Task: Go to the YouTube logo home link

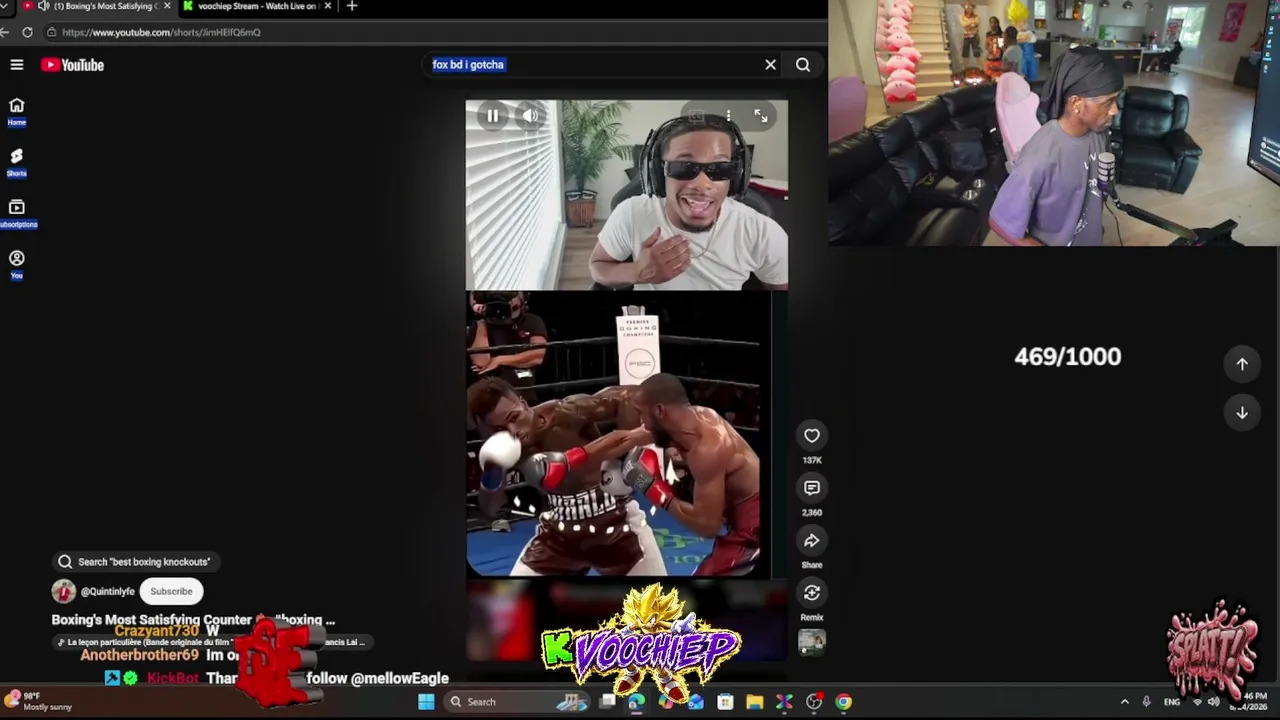Action: pyautogui.click(x=73, y=65)
